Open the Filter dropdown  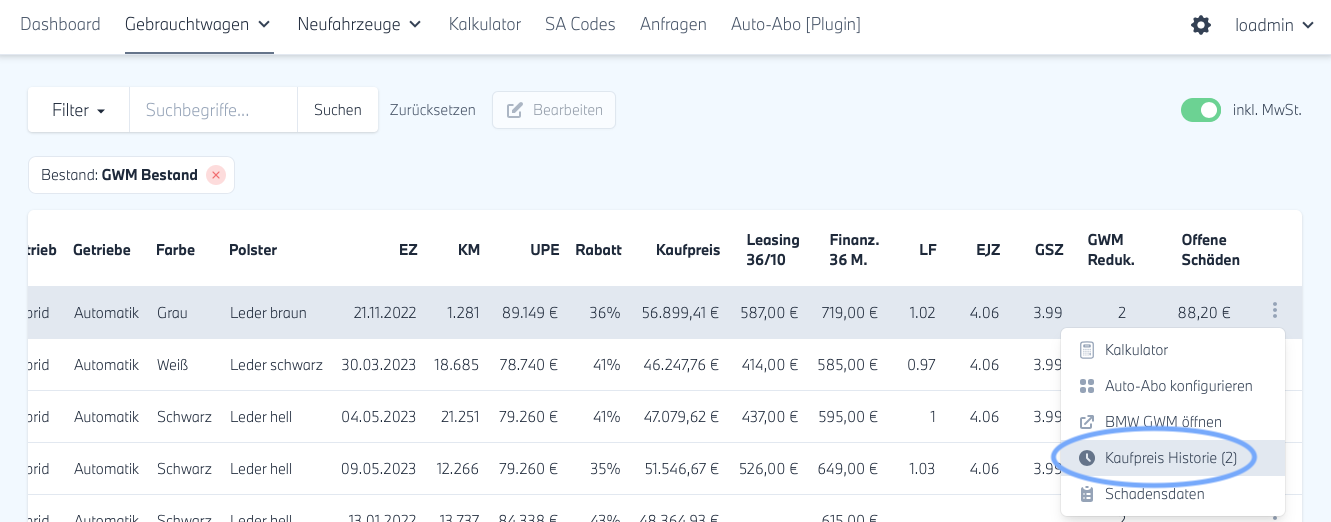(x=79, y=110)
